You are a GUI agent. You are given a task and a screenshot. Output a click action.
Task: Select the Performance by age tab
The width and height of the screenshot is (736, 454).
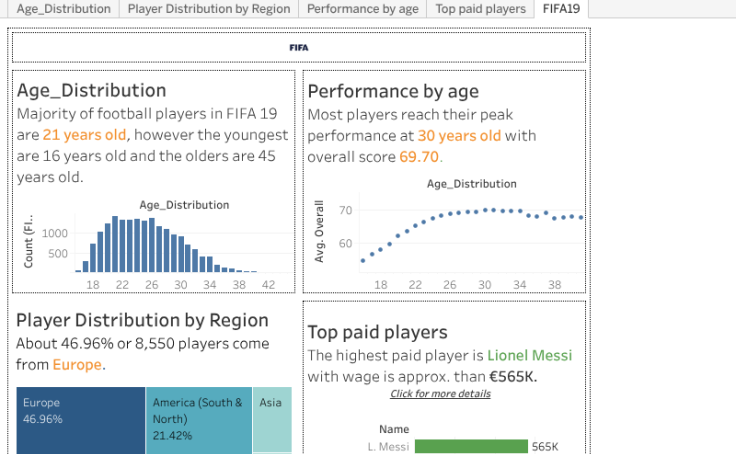click(x=362, y=9)
